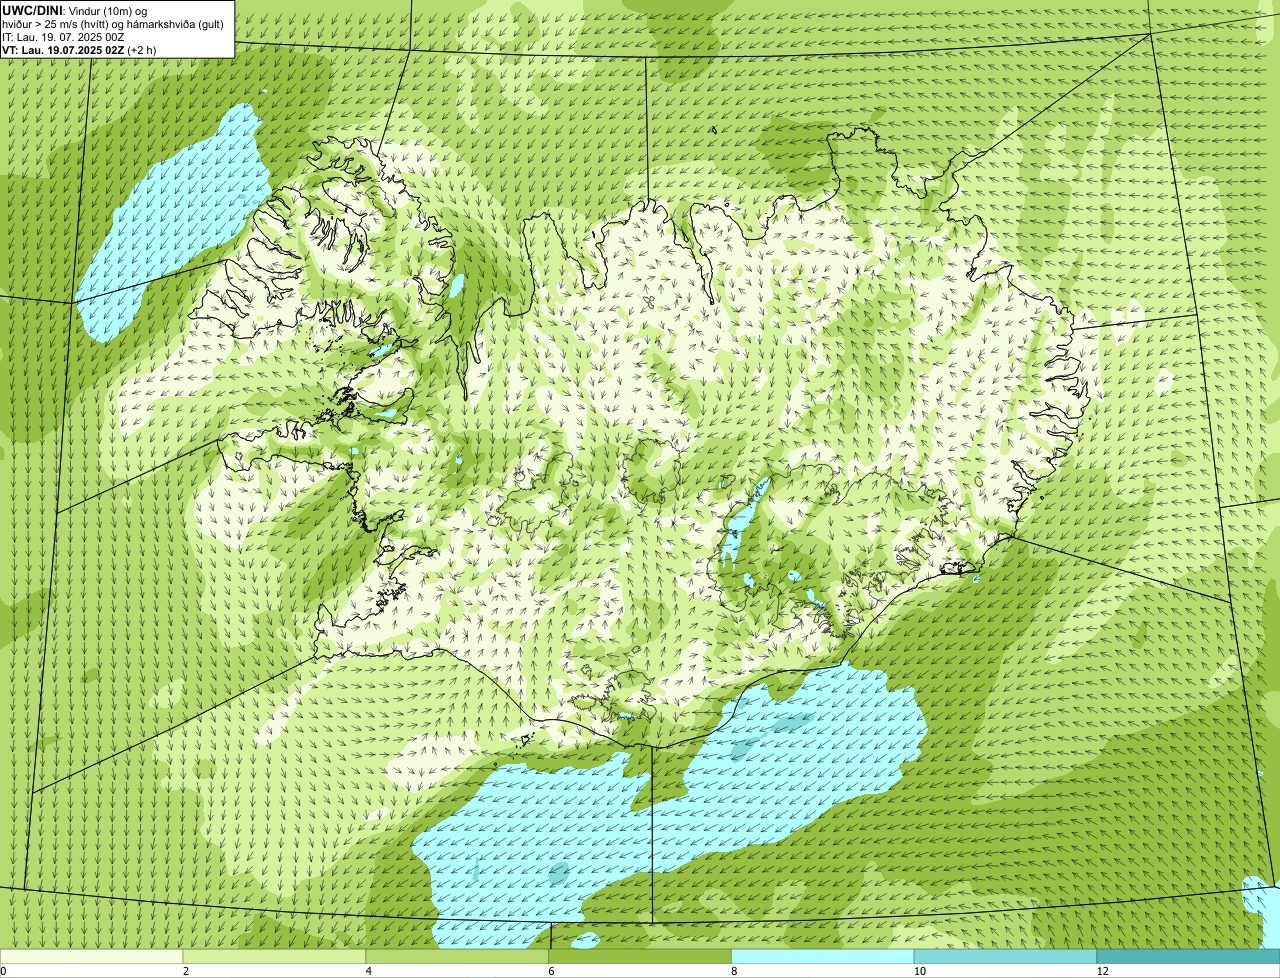Click the 'IT: Lau. 19. 07. 2025 00Z' line

click(x=64, y=37)
